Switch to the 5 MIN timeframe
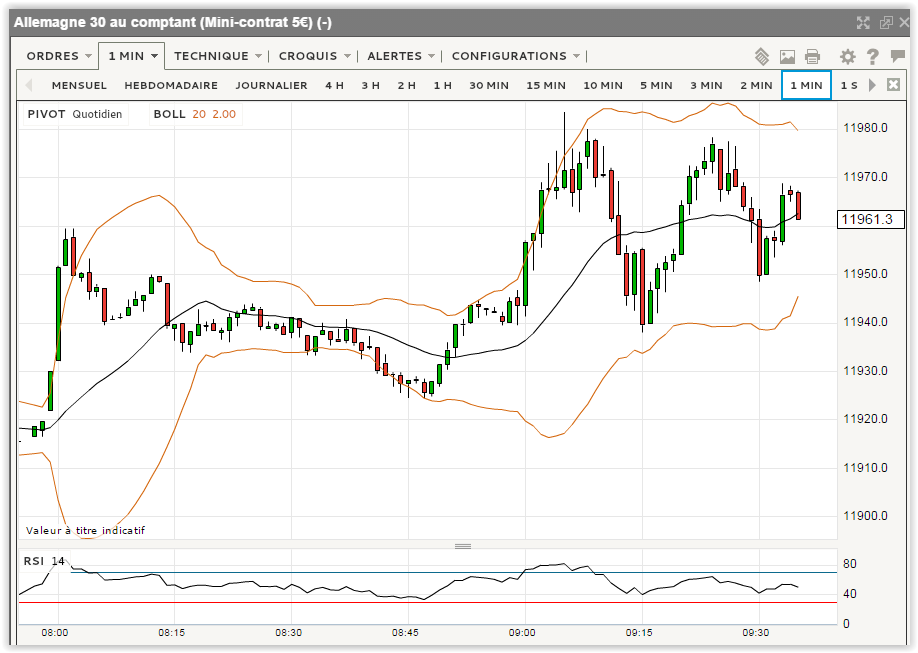 [656, 86]
